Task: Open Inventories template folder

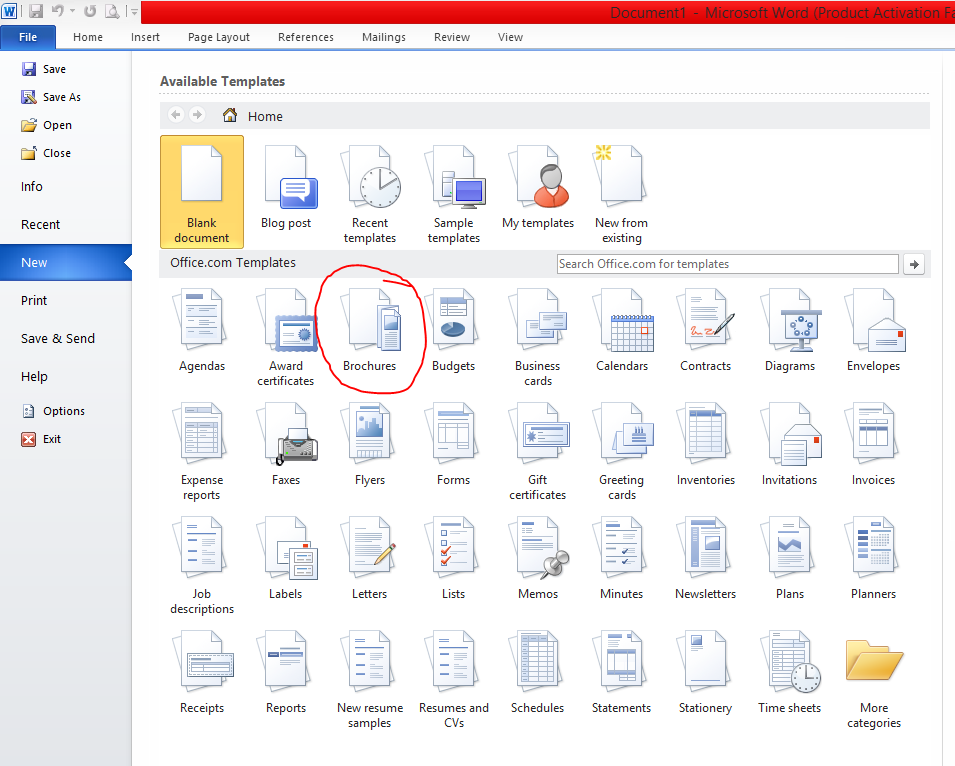Action: pos(705,444)
